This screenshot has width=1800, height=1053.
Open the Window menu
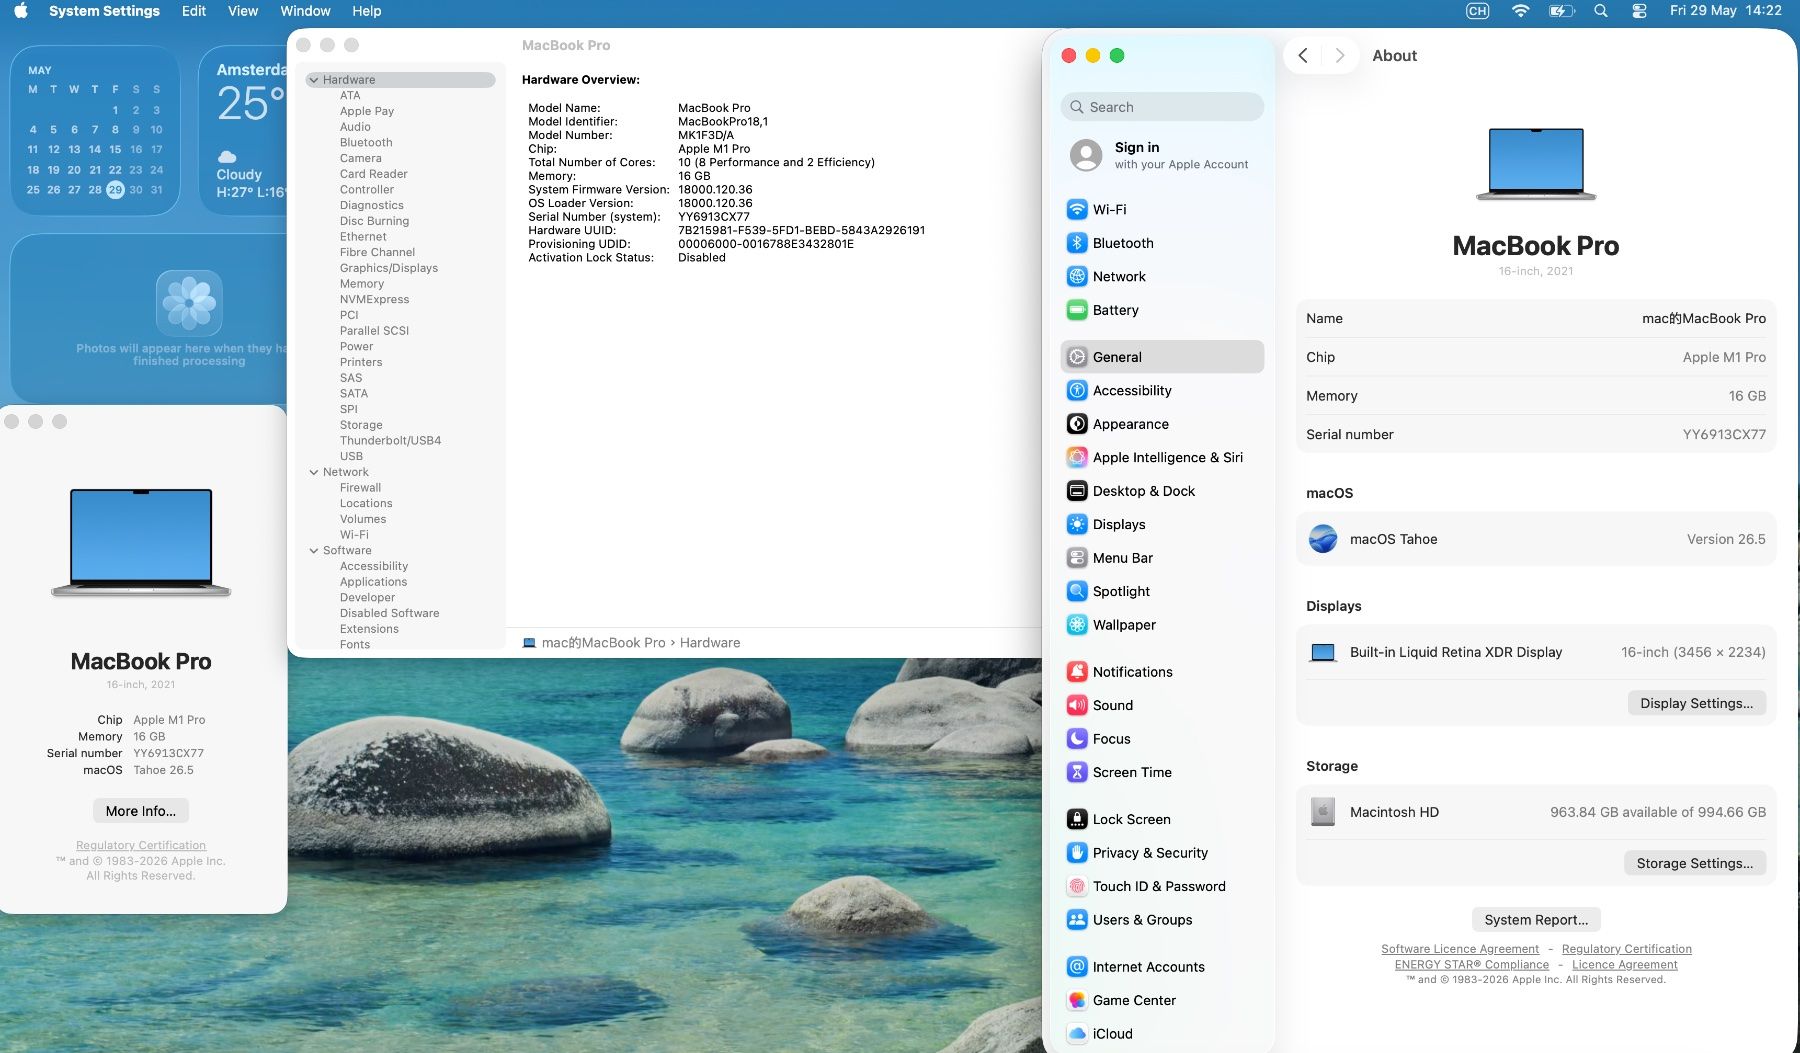(305, 11)
